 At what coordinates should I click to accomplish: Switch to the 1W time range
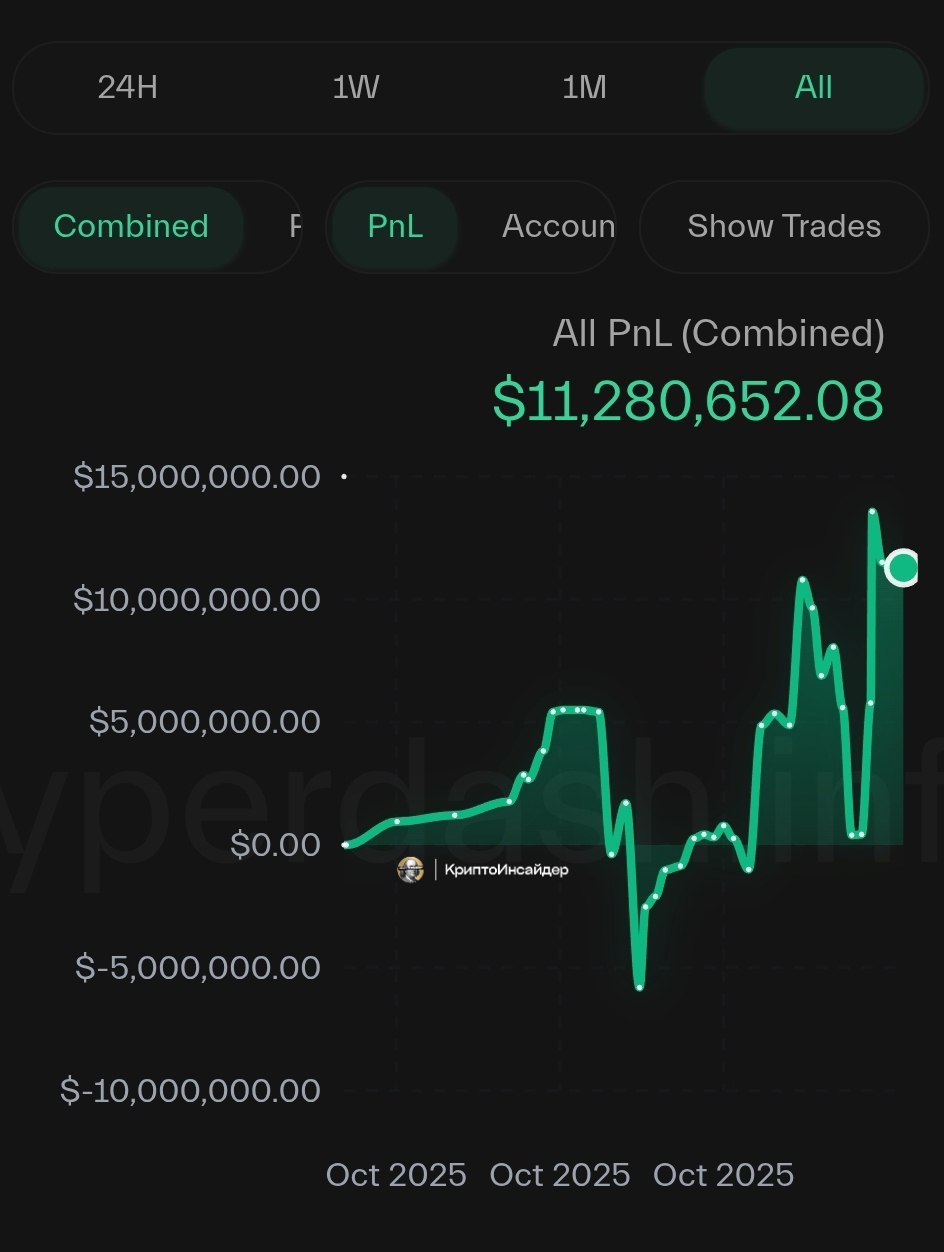coord(356,88)
